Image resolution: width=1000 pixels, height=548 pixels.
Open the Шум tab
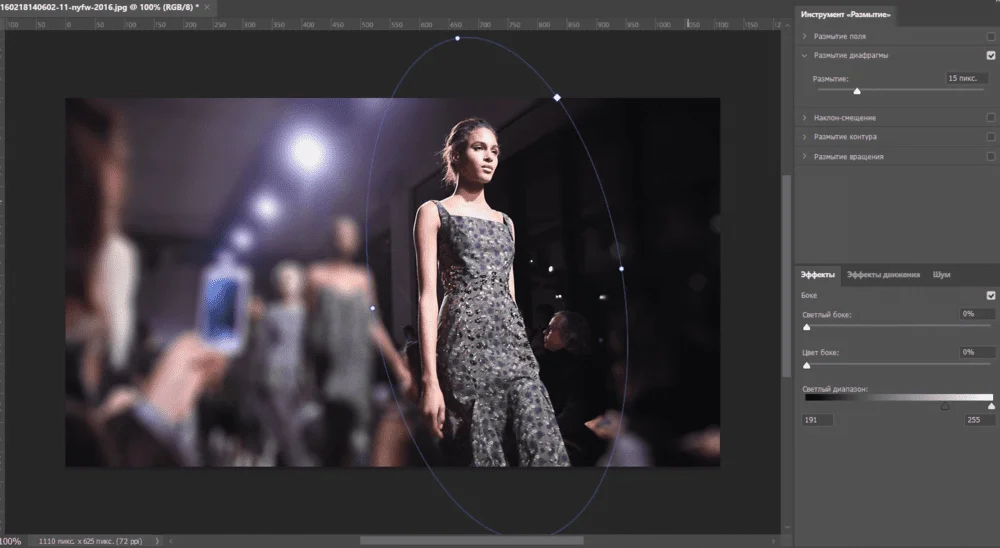pos(941,274)
